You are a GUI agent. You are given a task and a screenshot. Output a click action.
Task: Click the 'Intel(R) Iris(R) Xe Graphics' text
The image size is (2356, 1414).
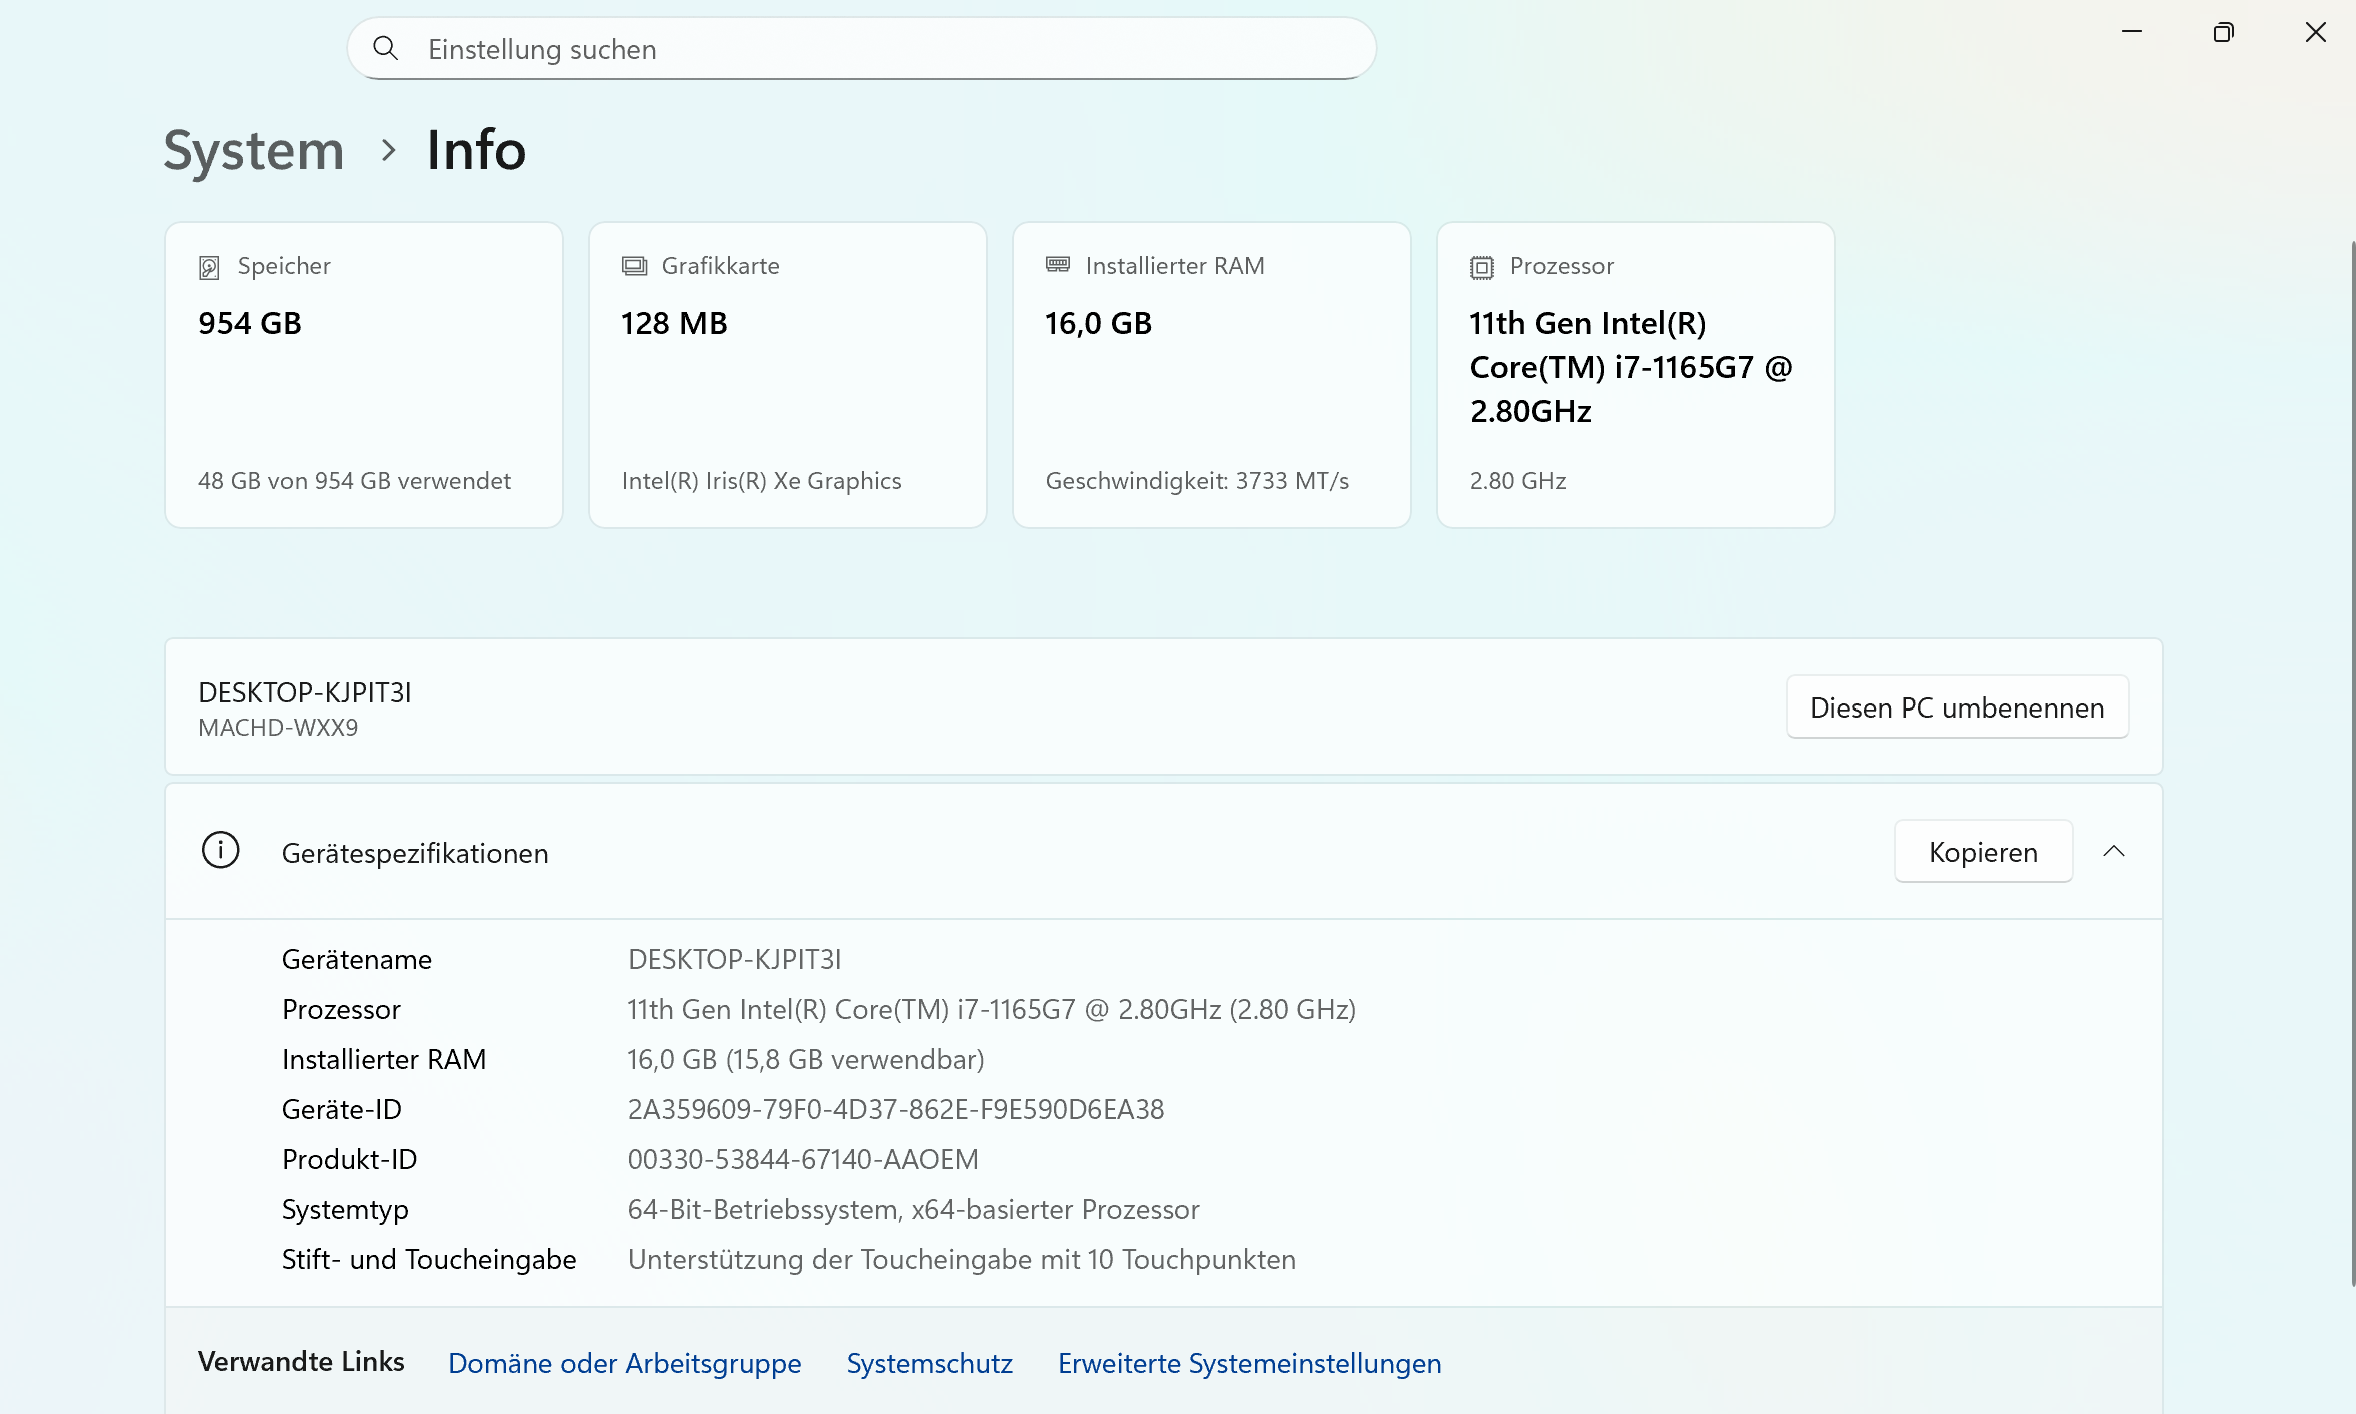762,481
